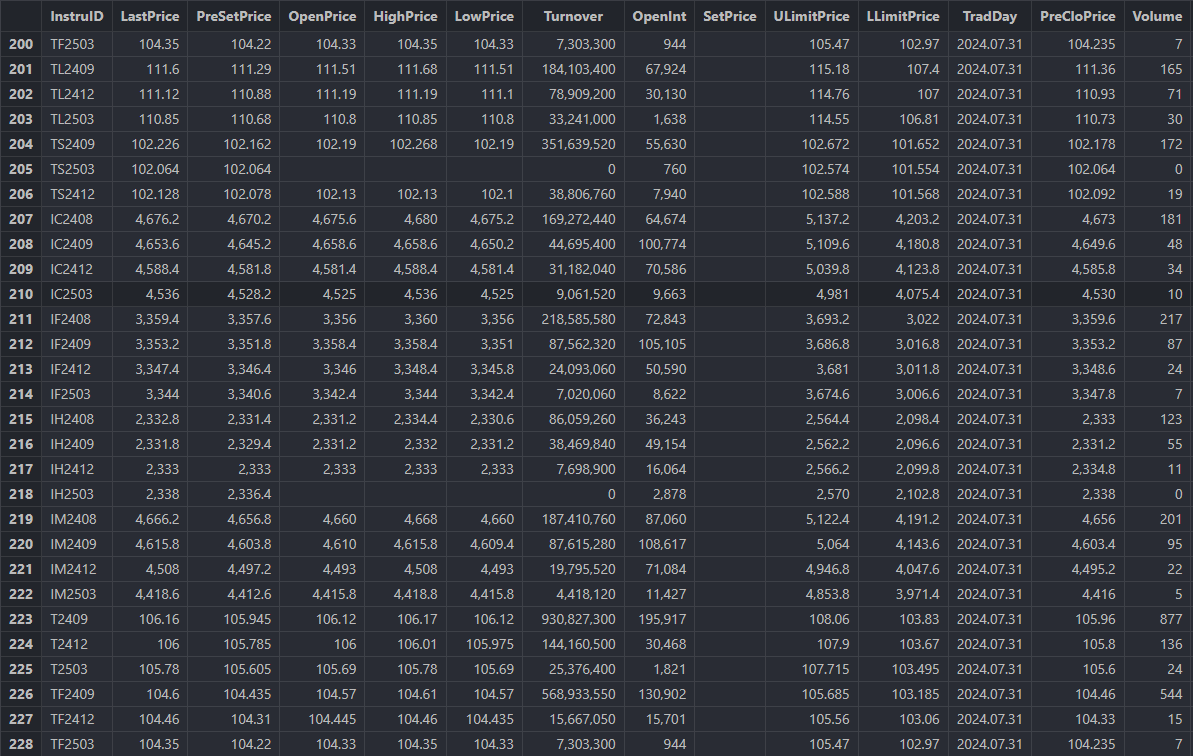Select OpenInt value 195,917
The width and height of the screenshot is (1193, 756).
click(x=660, y=619)
